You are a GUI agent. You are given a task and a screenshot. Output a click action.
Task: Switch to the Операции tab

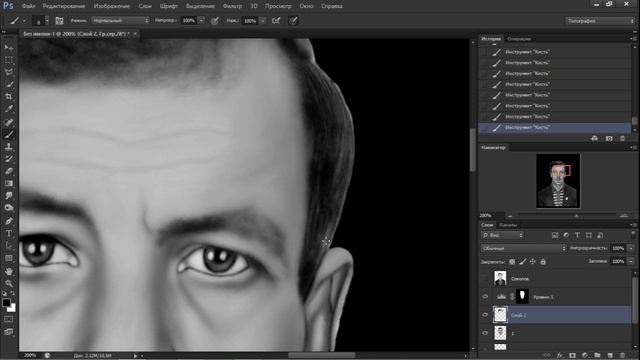(x=519, y=39)
